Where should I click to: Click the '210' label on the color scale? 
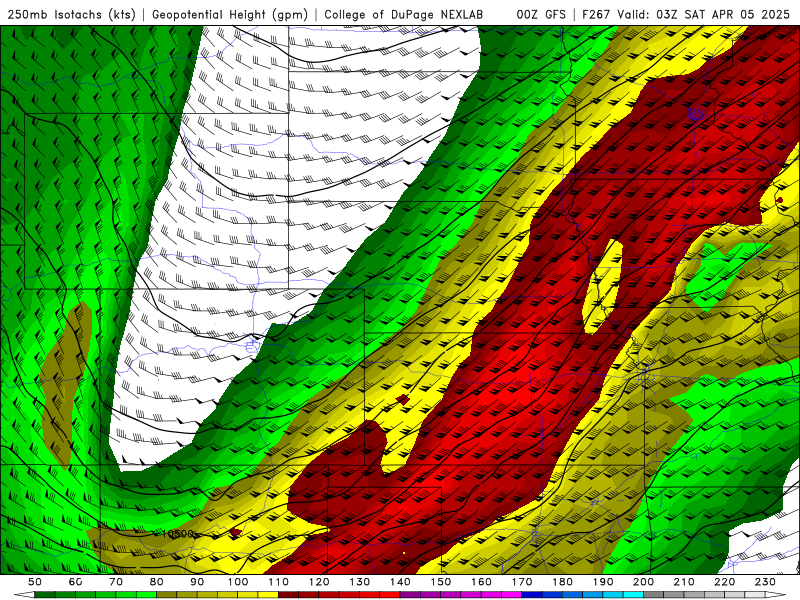(684, 582)
